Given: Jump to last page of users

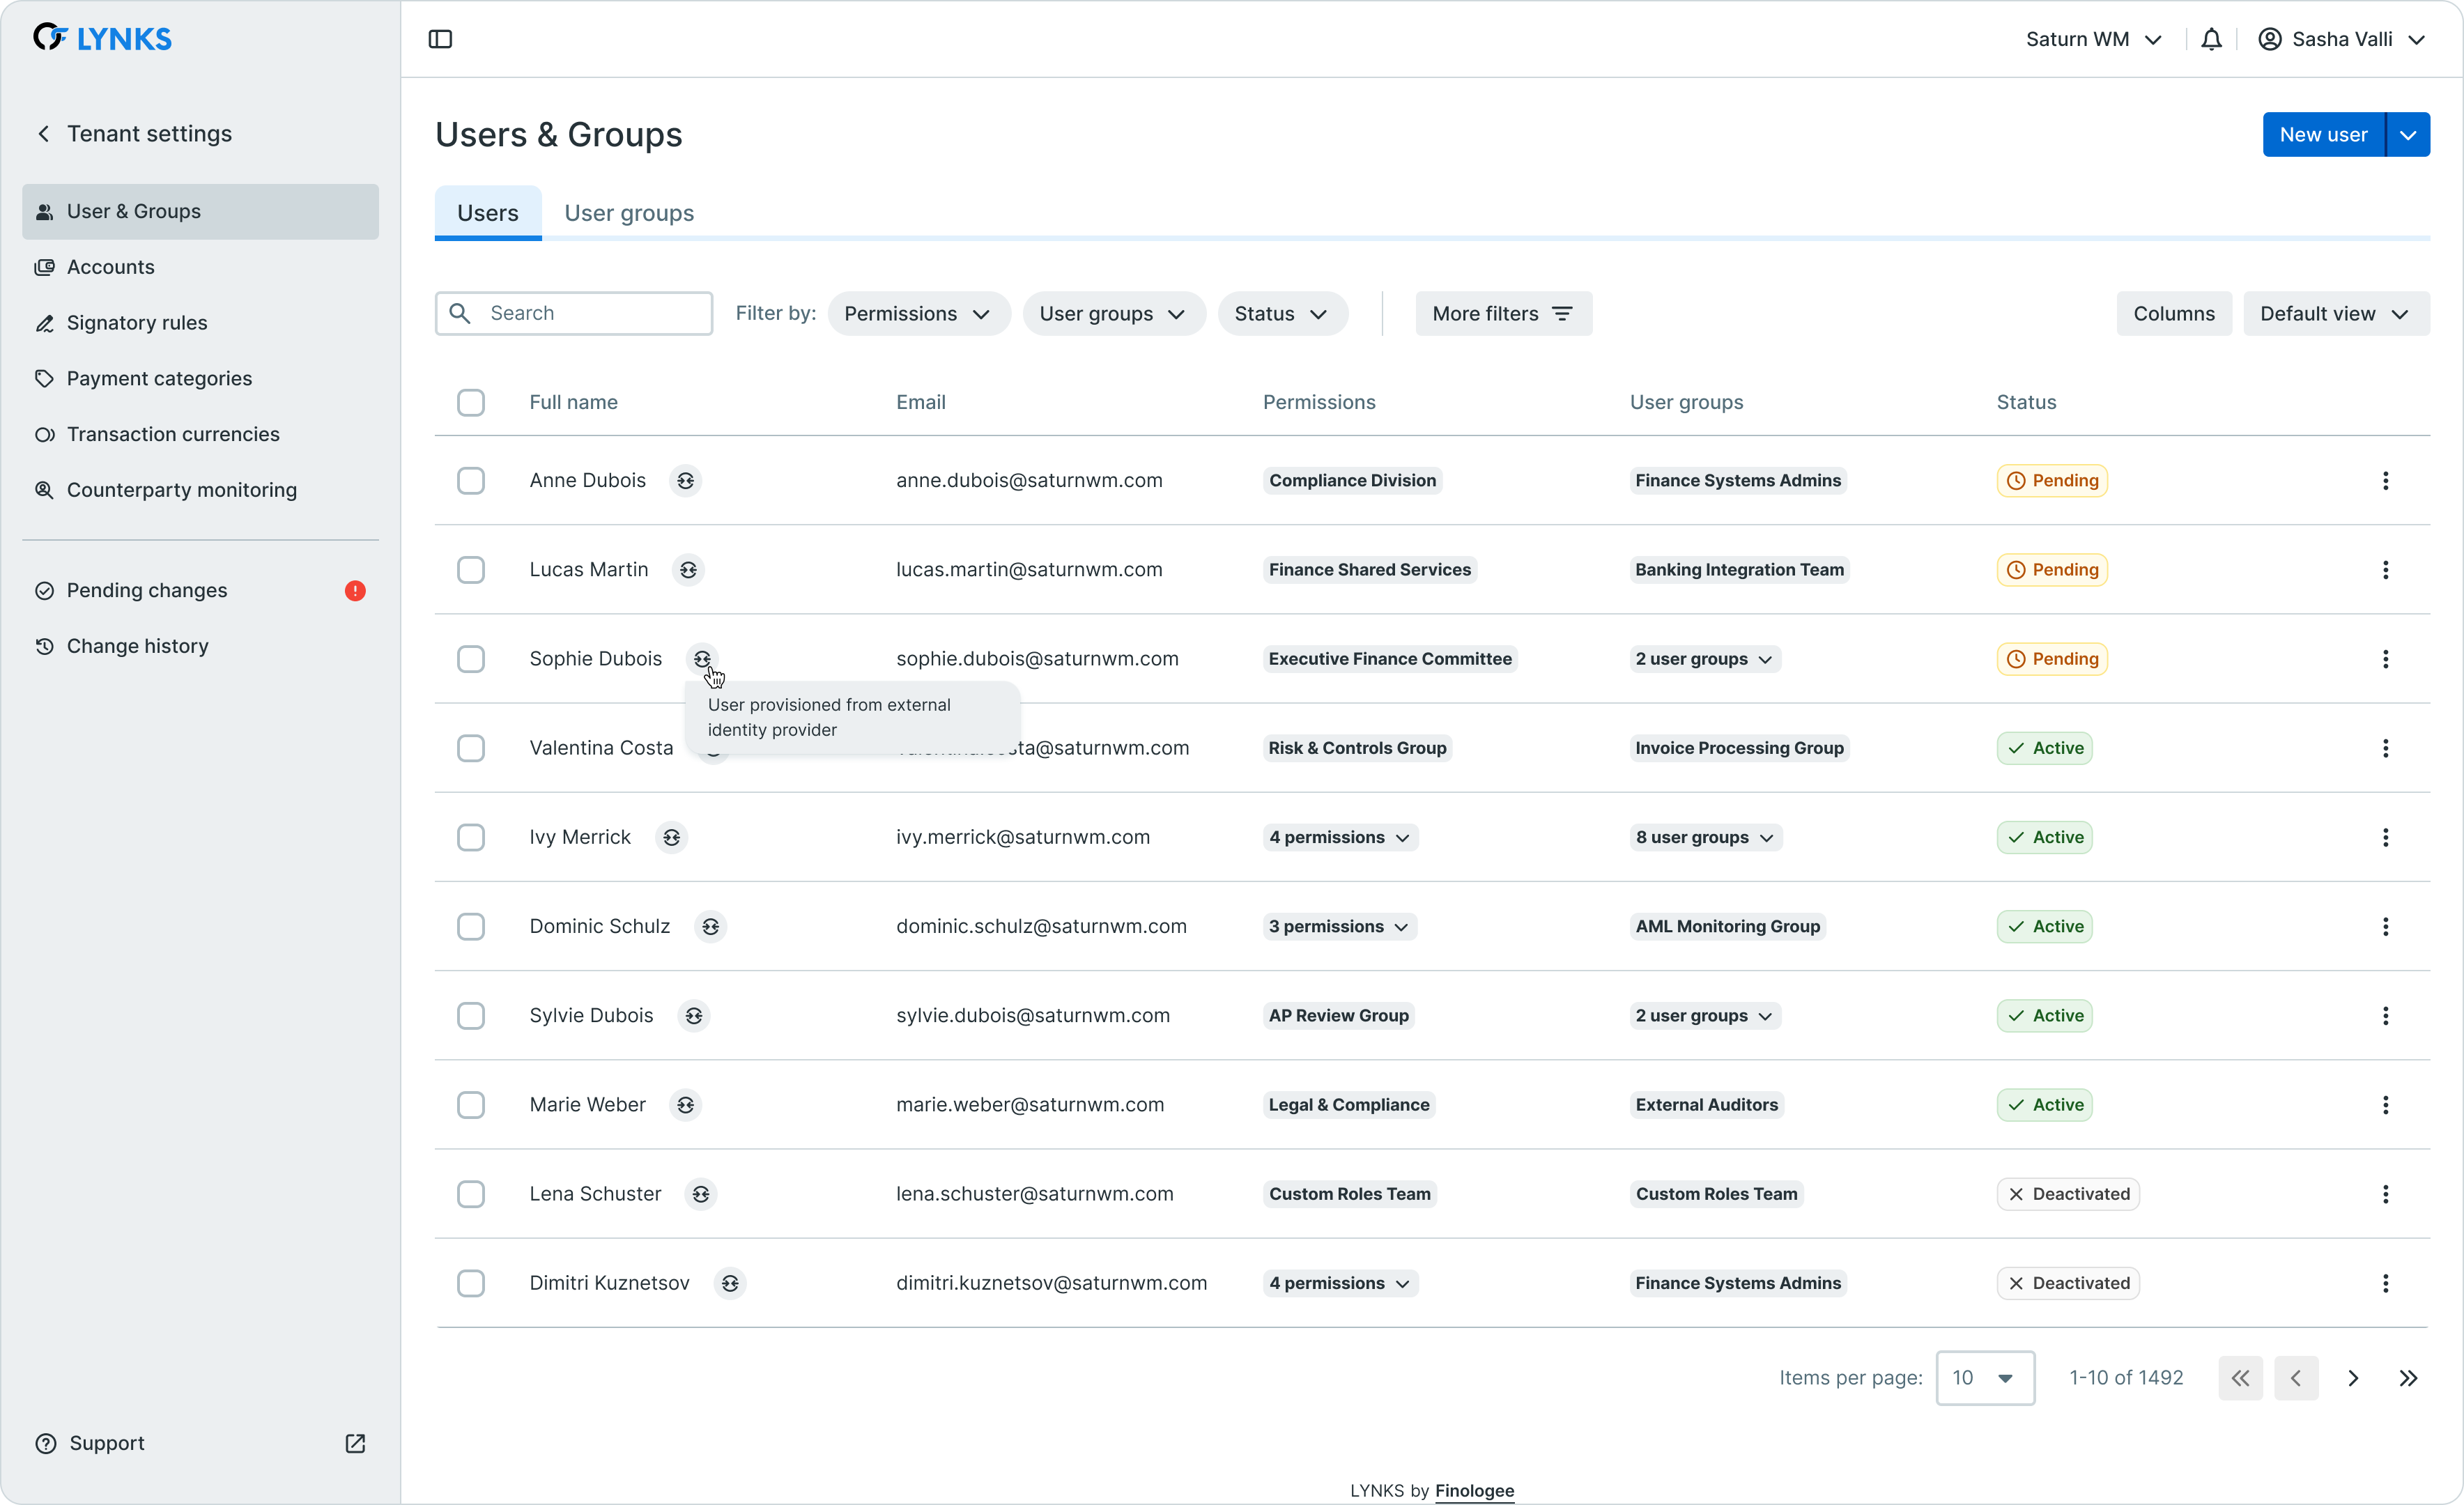Looking at the screenshot, I should [2408, 1378].
